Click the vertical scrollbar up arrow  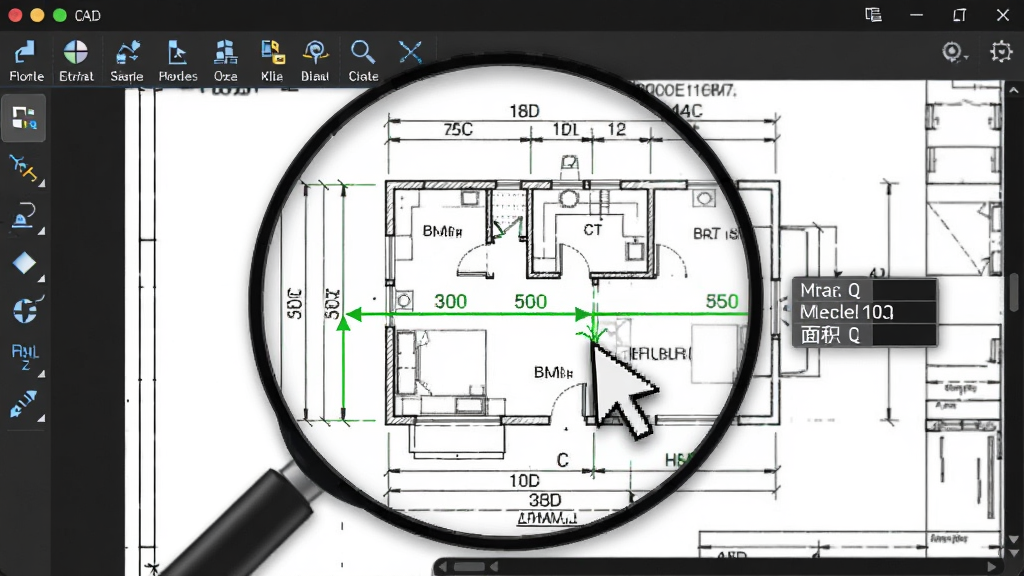pos(1014,91)
